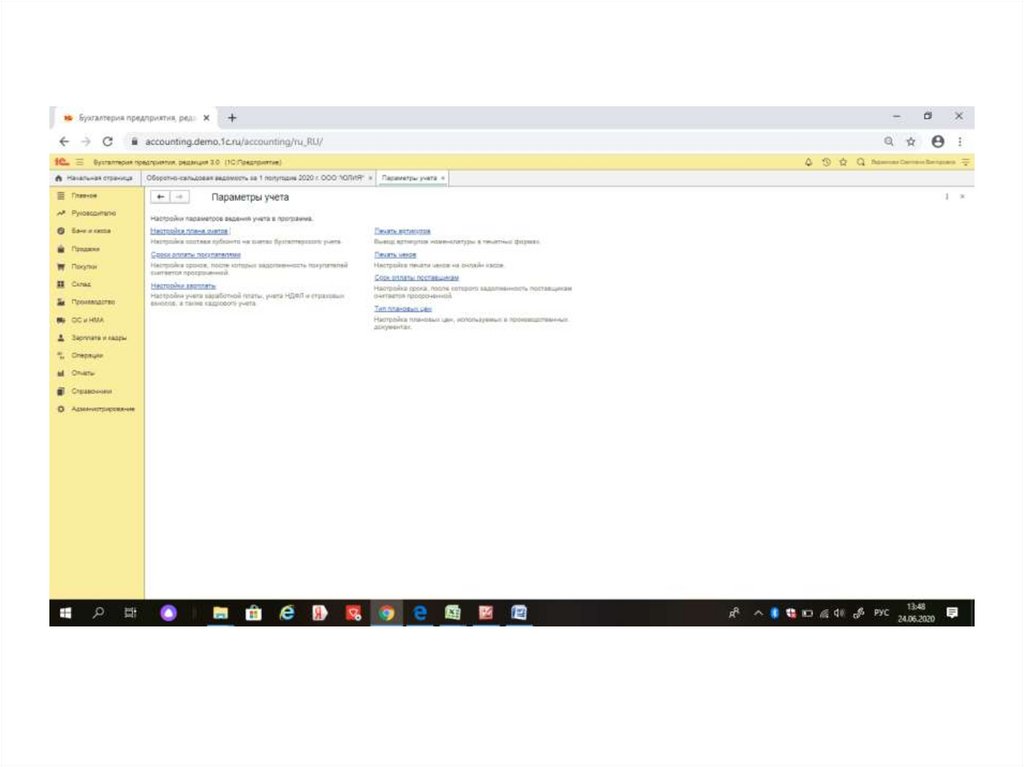
Task: Open the Настройка плана счетов link
Action: pyautogui.click(x=189, y=231)
